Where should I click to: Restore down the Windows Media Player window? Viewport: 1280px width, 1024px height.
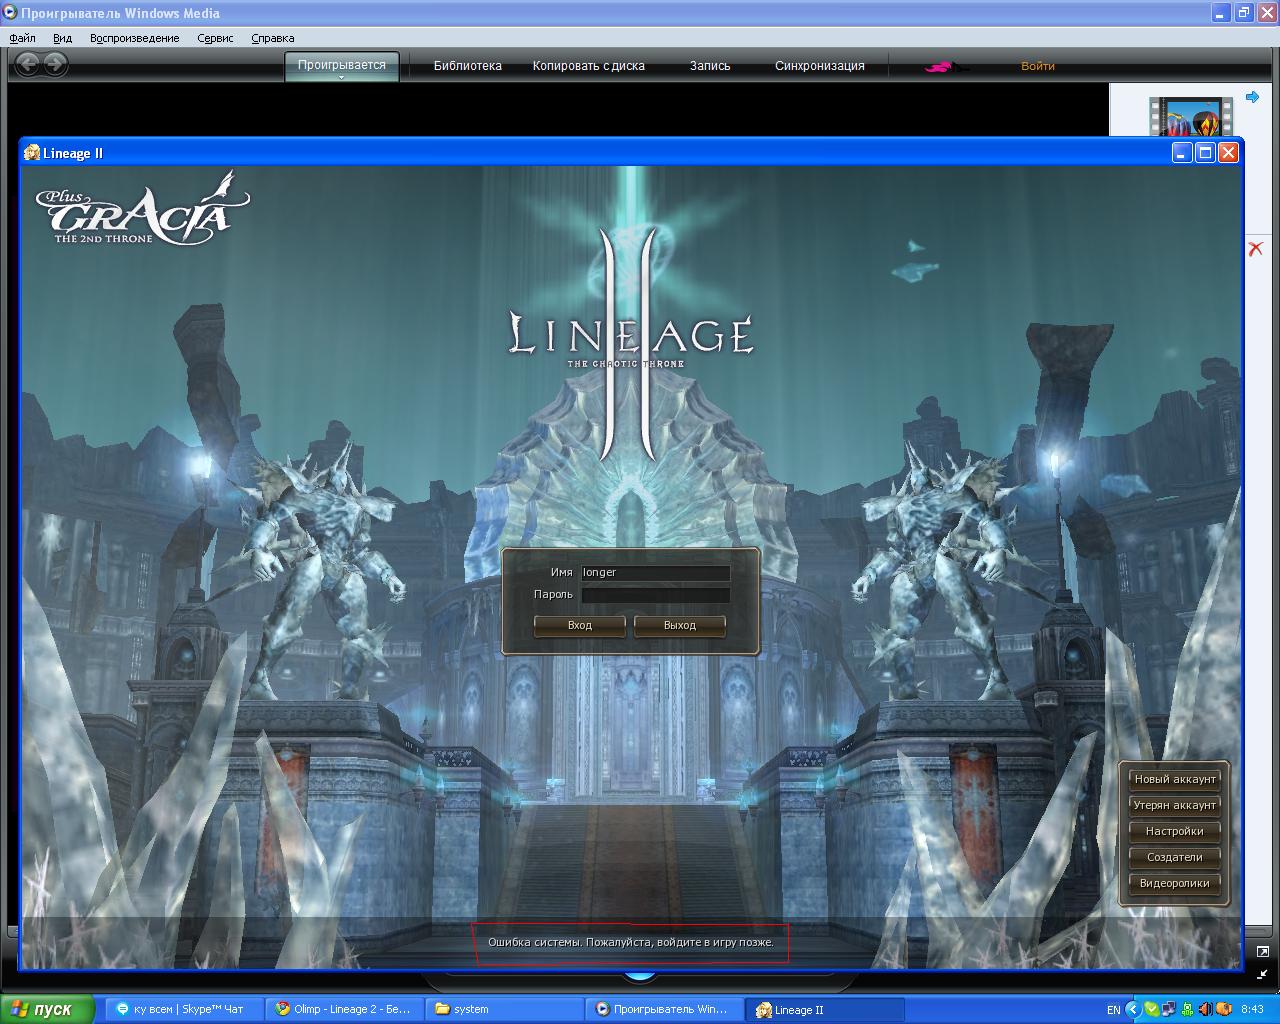(1244, 13)
